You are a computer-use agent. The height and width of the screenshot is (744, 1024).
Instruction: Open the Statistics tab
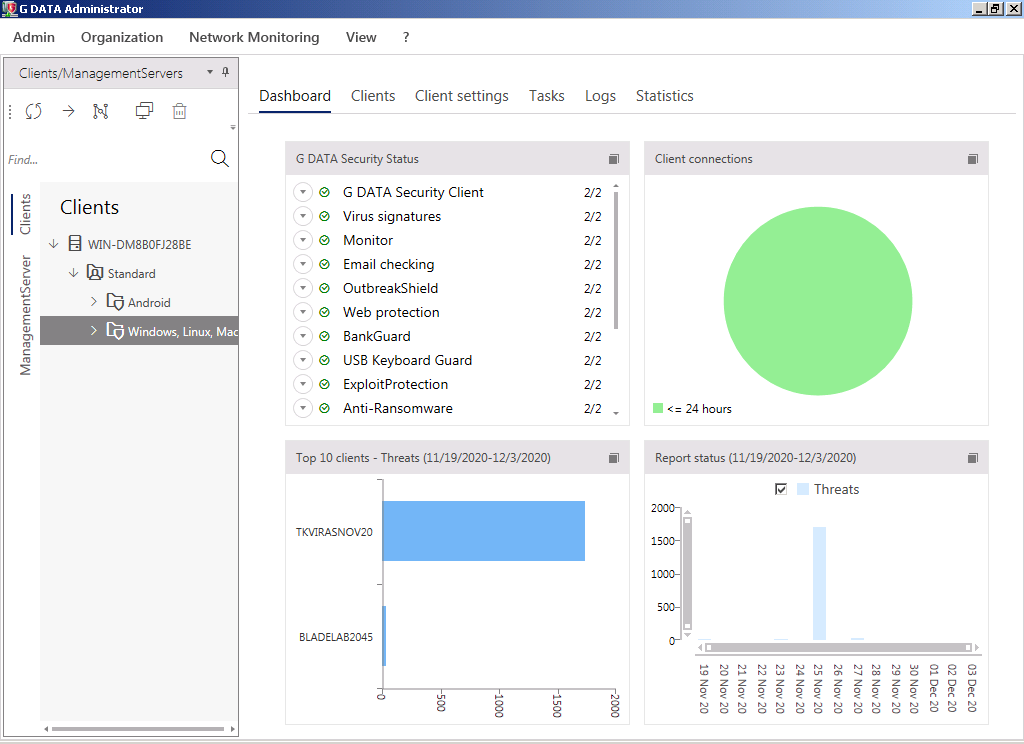664,96
